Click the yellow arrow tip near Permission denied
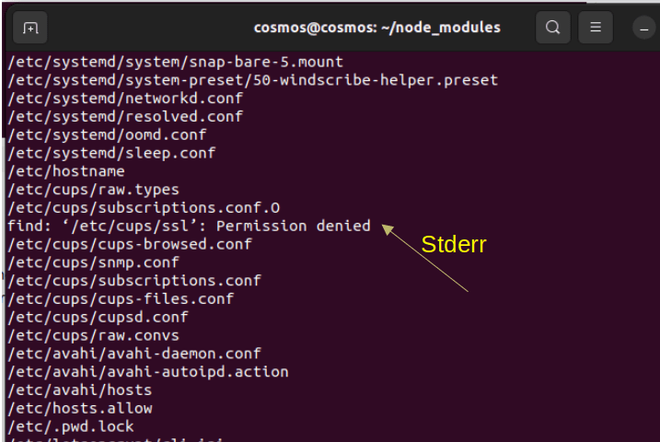Viewport: 660px width, 442px height. [x=386, y=229]
